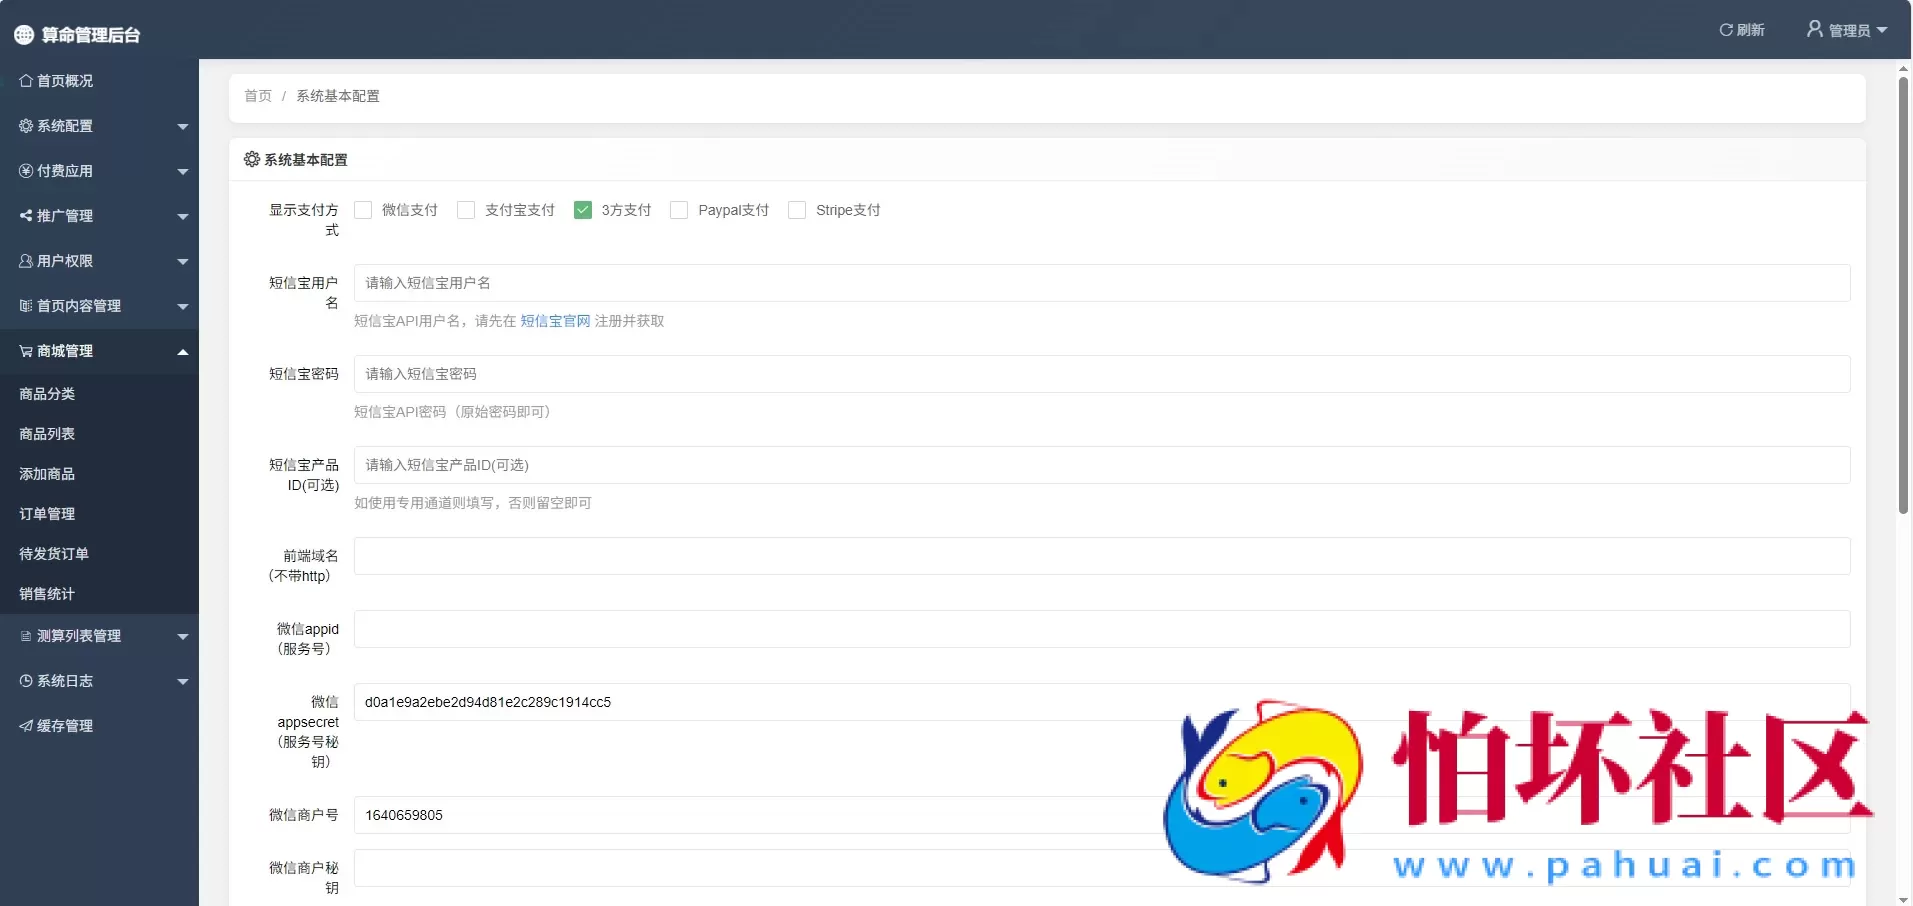Go to 首页 via breadcrumb
Viewport: 1913px width, 906px height.
tap(258, 96)
